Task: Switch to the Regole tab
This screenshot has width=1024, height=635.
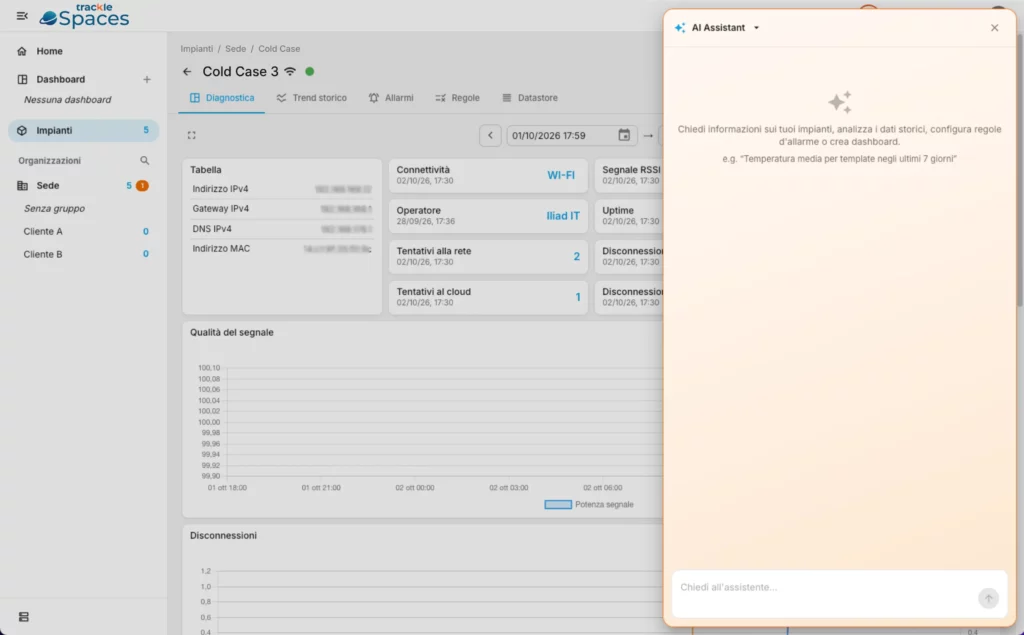Action: point(458,98)
